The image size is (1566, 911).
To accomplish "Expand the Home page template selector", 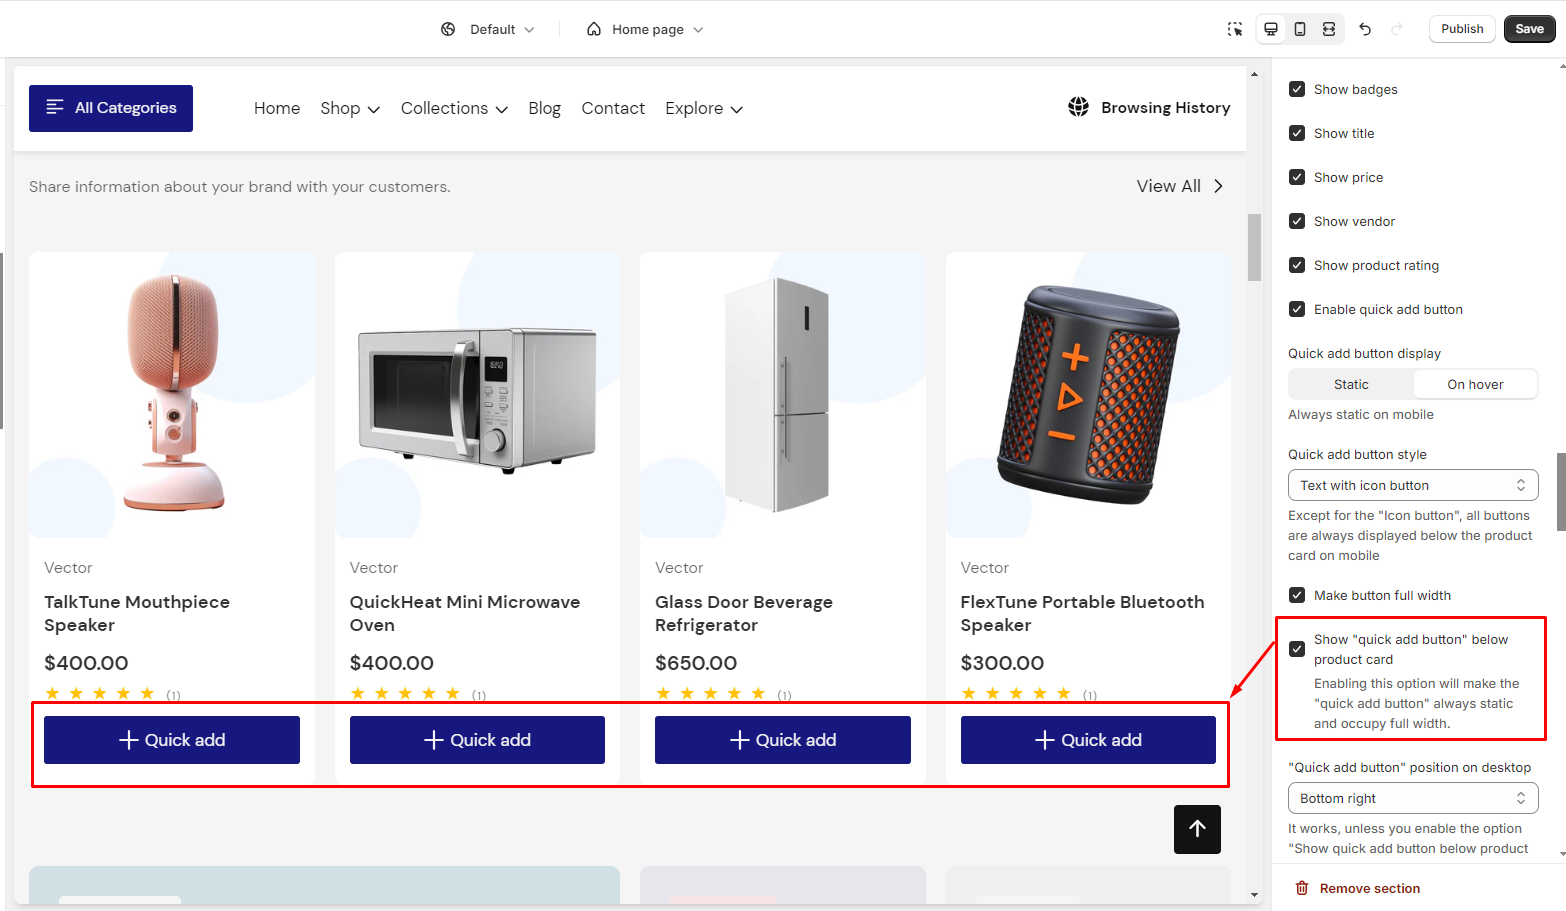I will click(x=646, y=29).
